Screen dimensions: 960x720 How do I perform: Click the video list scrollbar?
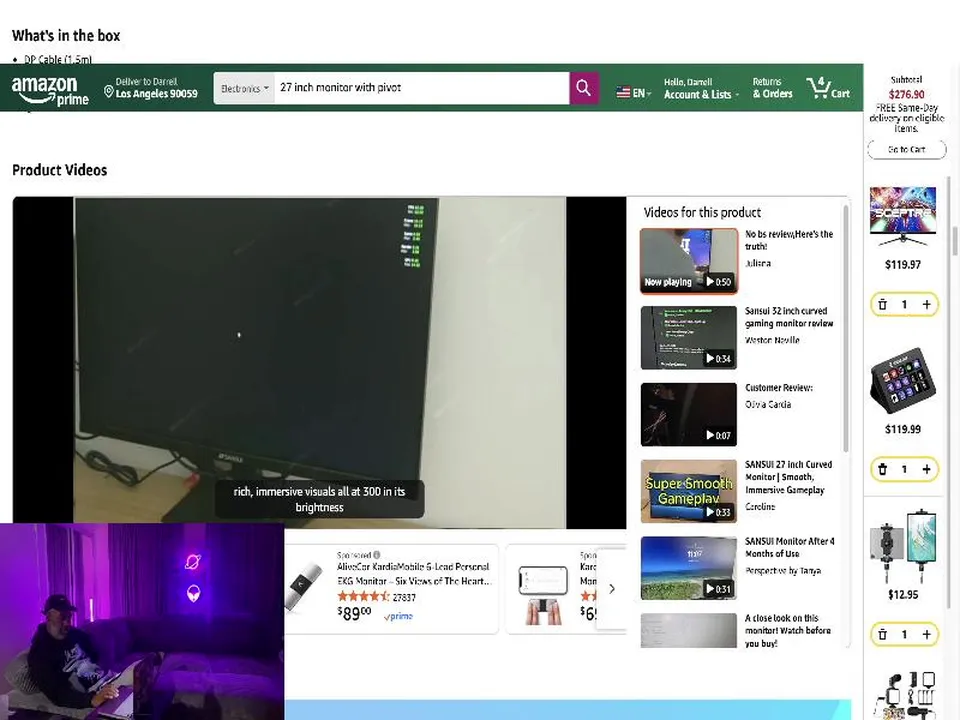tap(846, 329)
